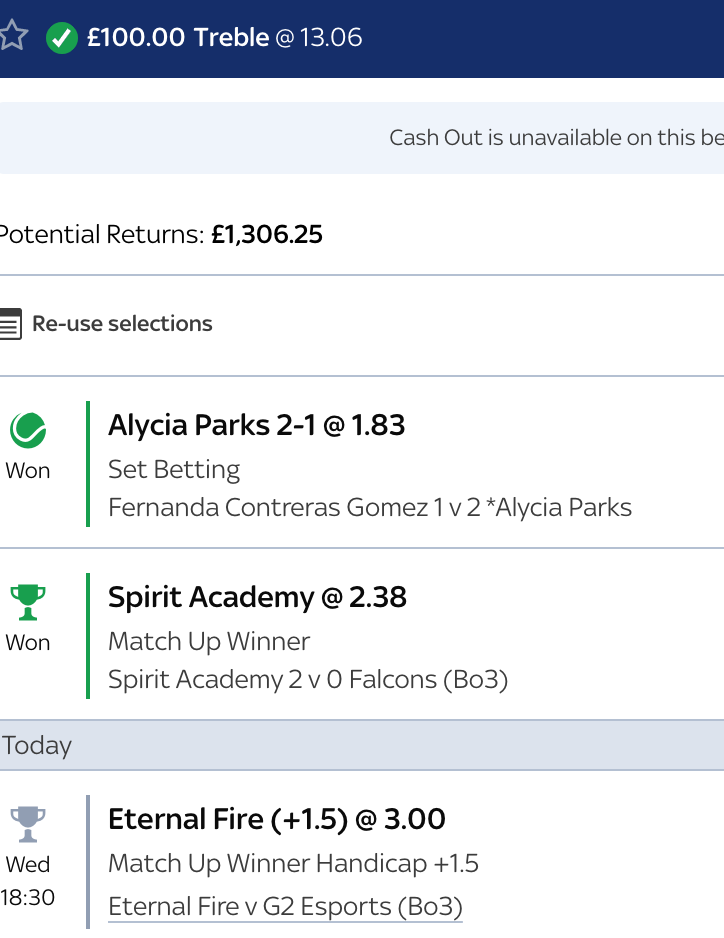Select the Alycia Parks 2-1 @ 1.83 selection

pyautogui.click(x=256, y=425)
